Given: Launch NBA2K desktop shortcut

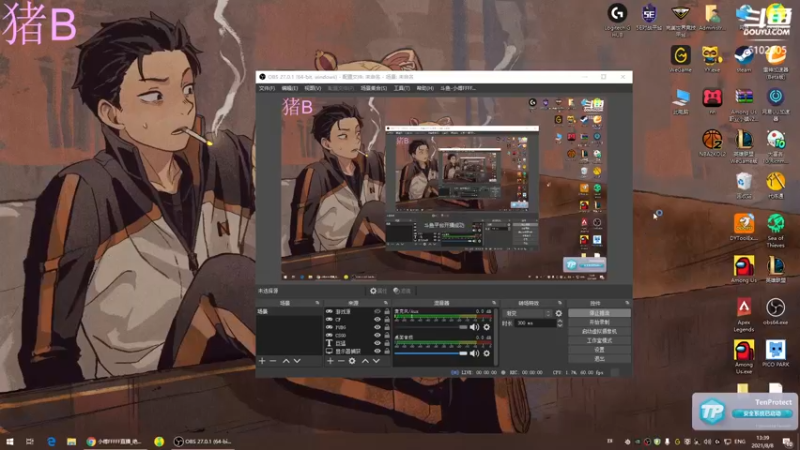Looking at the screenshot, I should (x=712, y=143).
